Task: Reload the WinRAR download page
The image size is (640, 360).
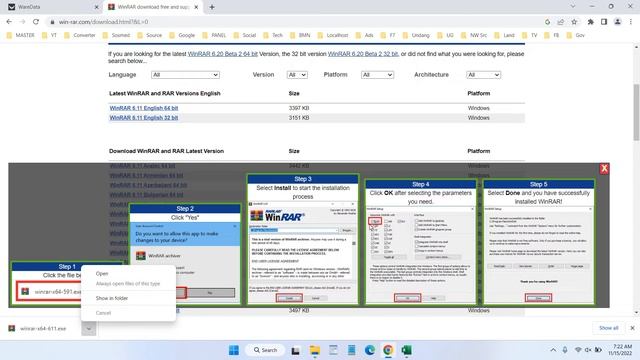Action: click(36, 22)
